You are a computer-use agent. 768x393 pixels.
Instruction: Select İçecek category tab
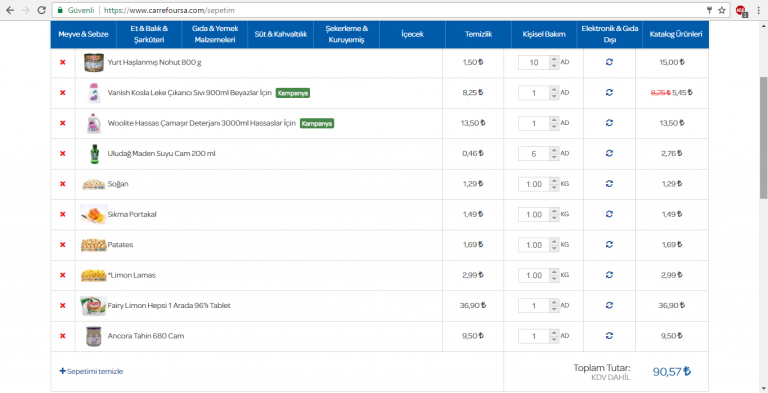click(412, 34)
